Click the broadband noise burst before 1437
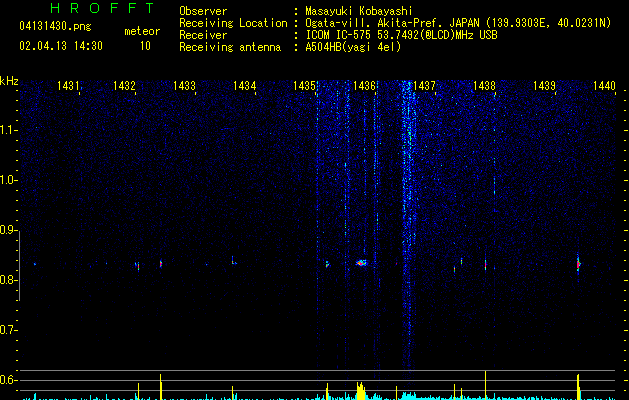629x400 pixels. [x=408, y=225]
